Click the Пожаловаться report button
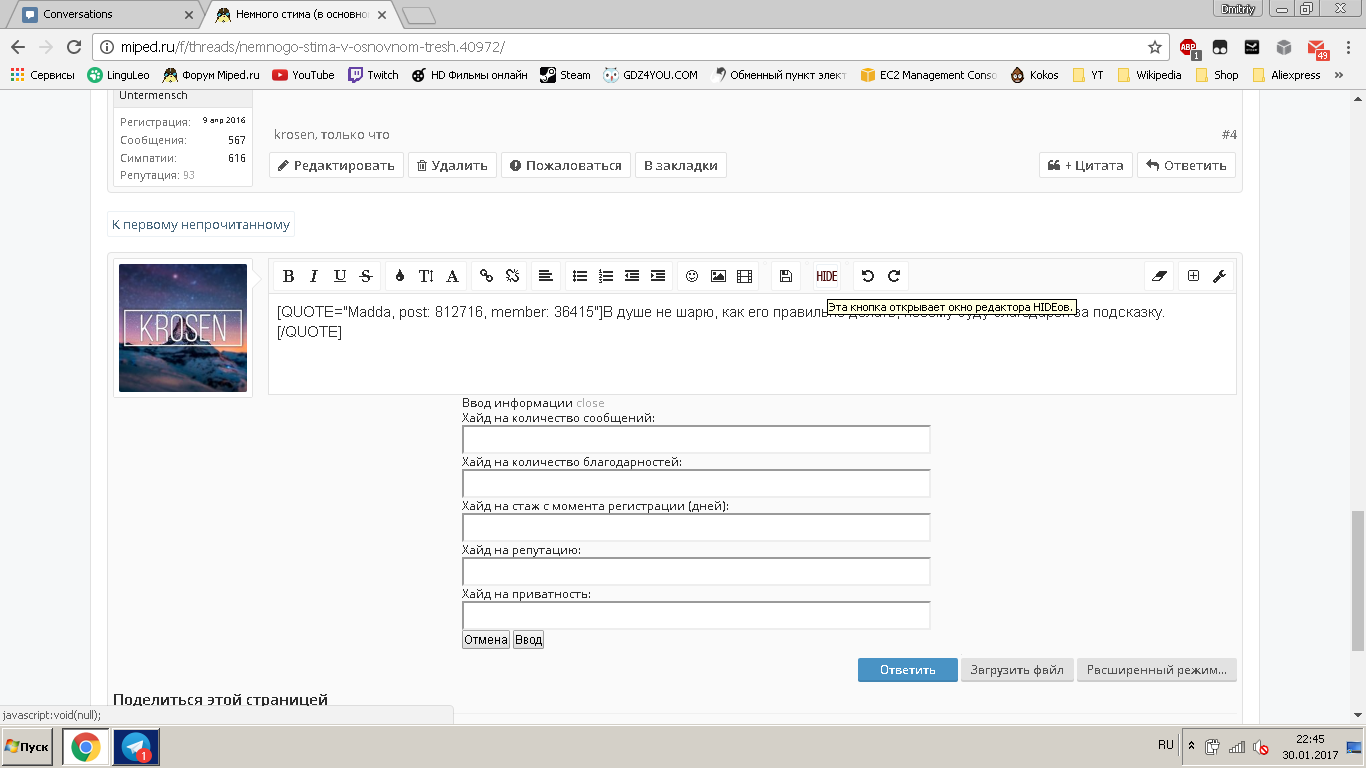The width and height of the screenshot is (1366, 768). [566, 165]
